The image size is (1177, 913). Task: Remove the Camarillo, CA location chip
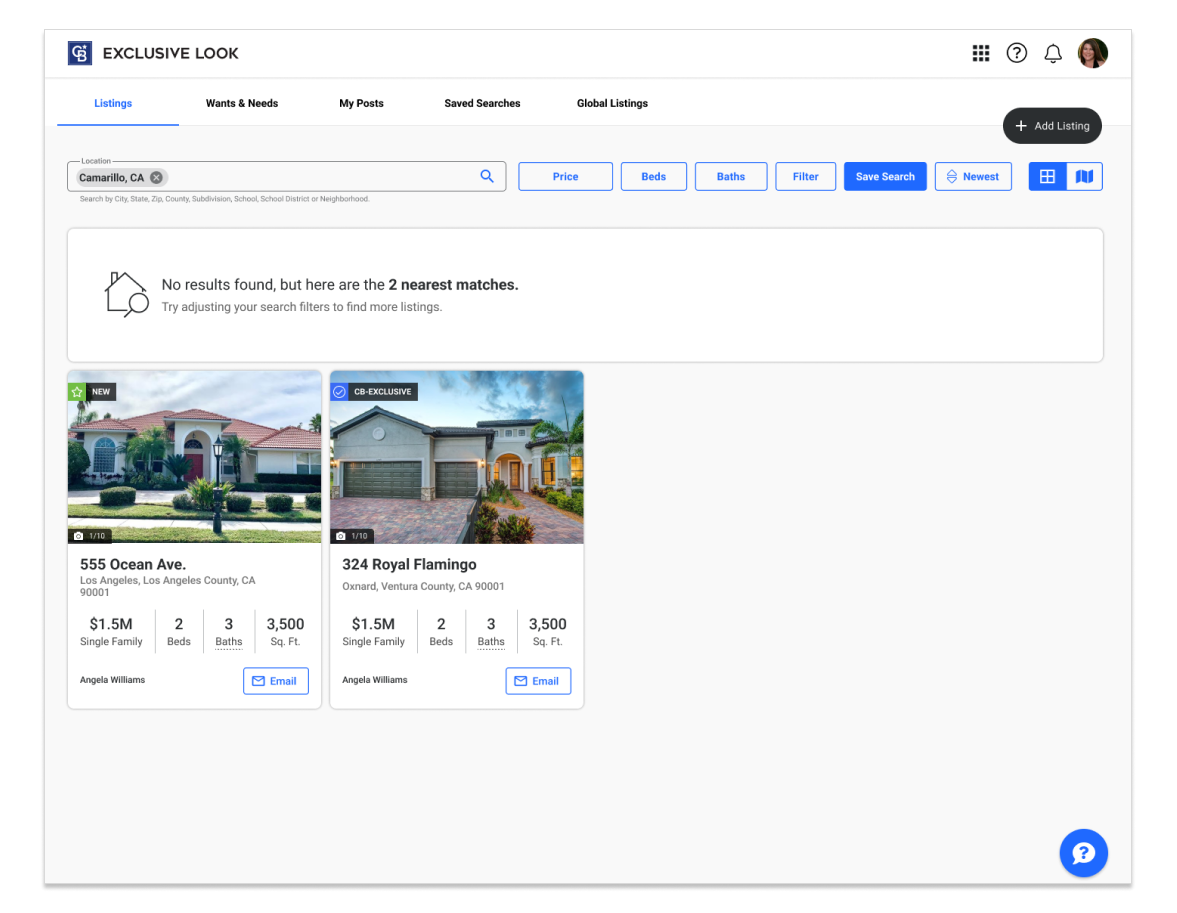[x=156, y=178]
